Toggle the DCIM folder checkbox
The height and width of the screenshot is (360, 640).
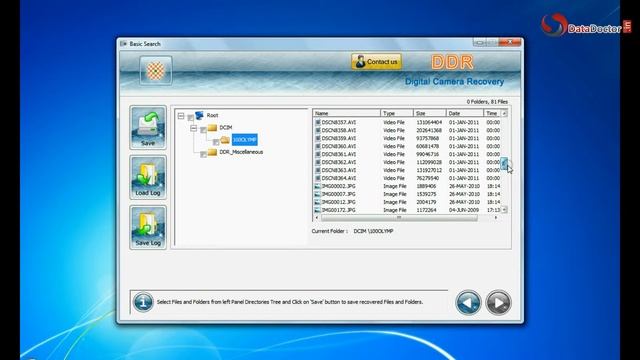[x=203, y=130]
